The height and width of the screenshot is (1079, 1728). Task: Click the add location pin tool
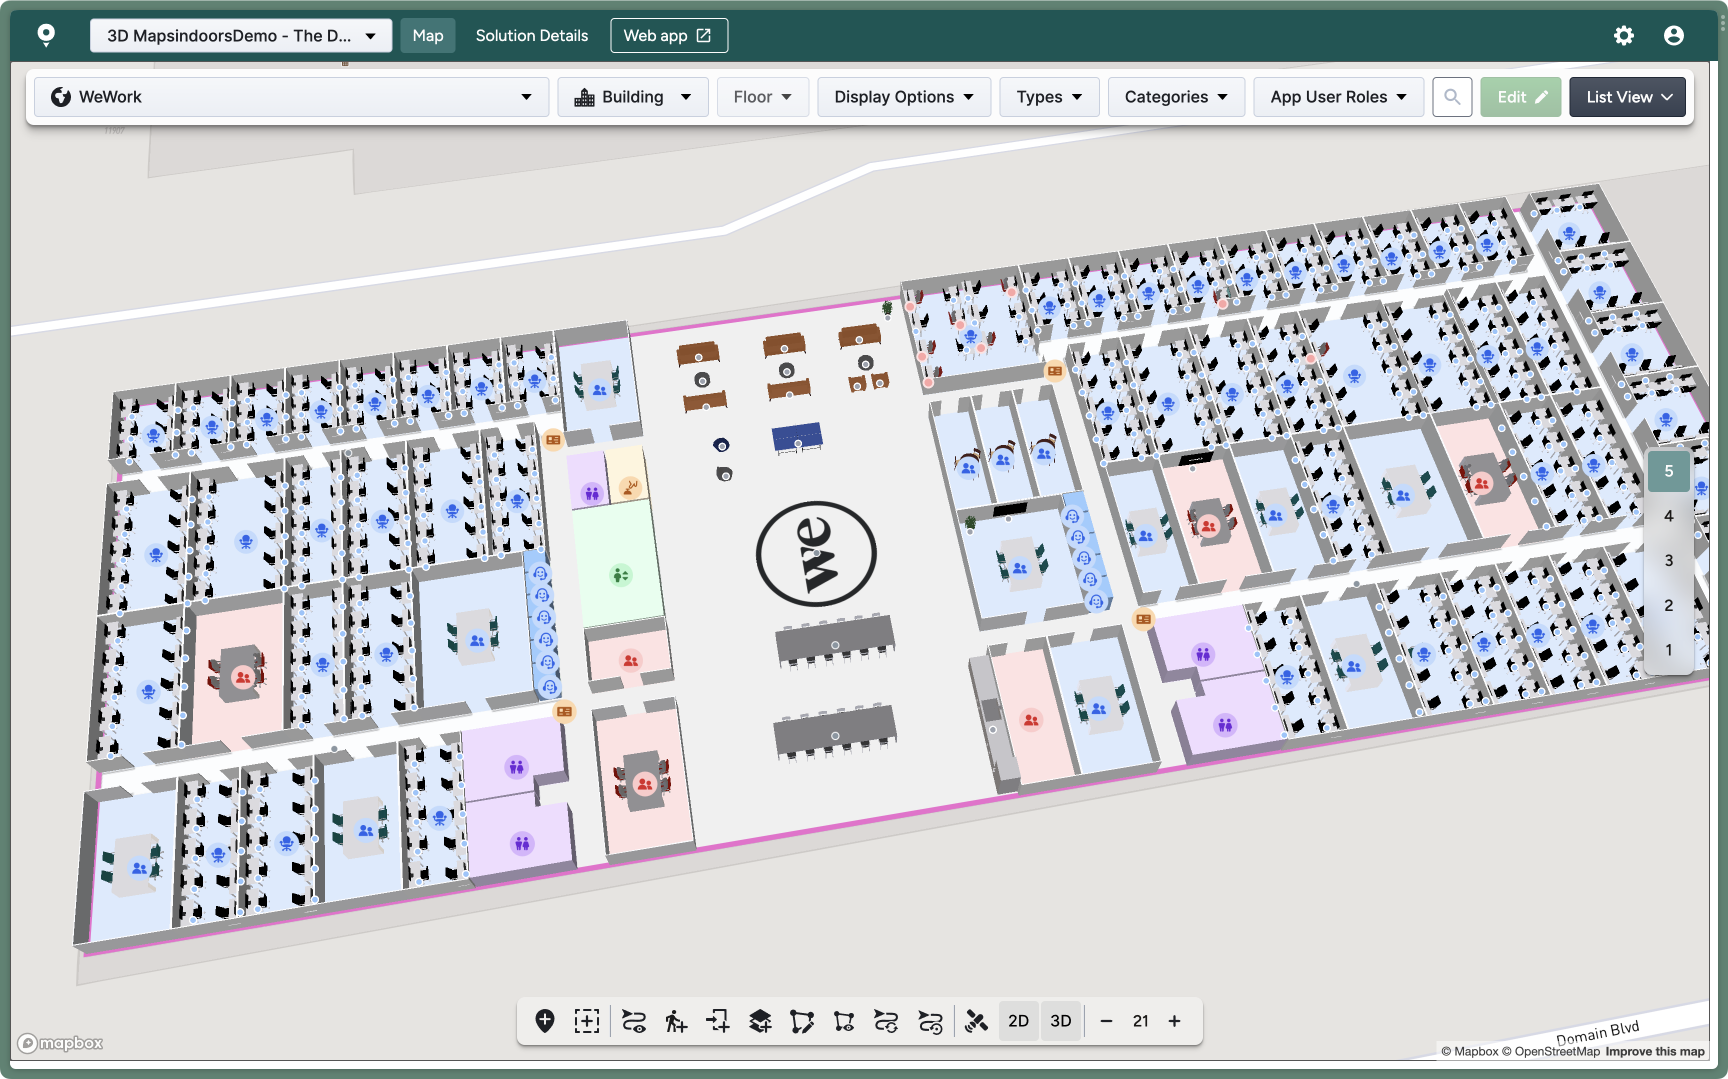click(x=545, y=1021)
